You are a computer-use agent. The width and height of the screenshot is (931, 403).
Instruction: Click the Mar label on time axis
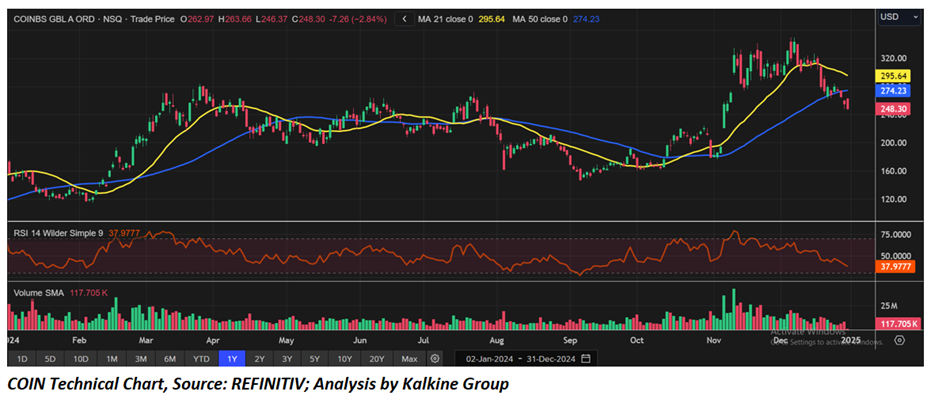(145, 341)
